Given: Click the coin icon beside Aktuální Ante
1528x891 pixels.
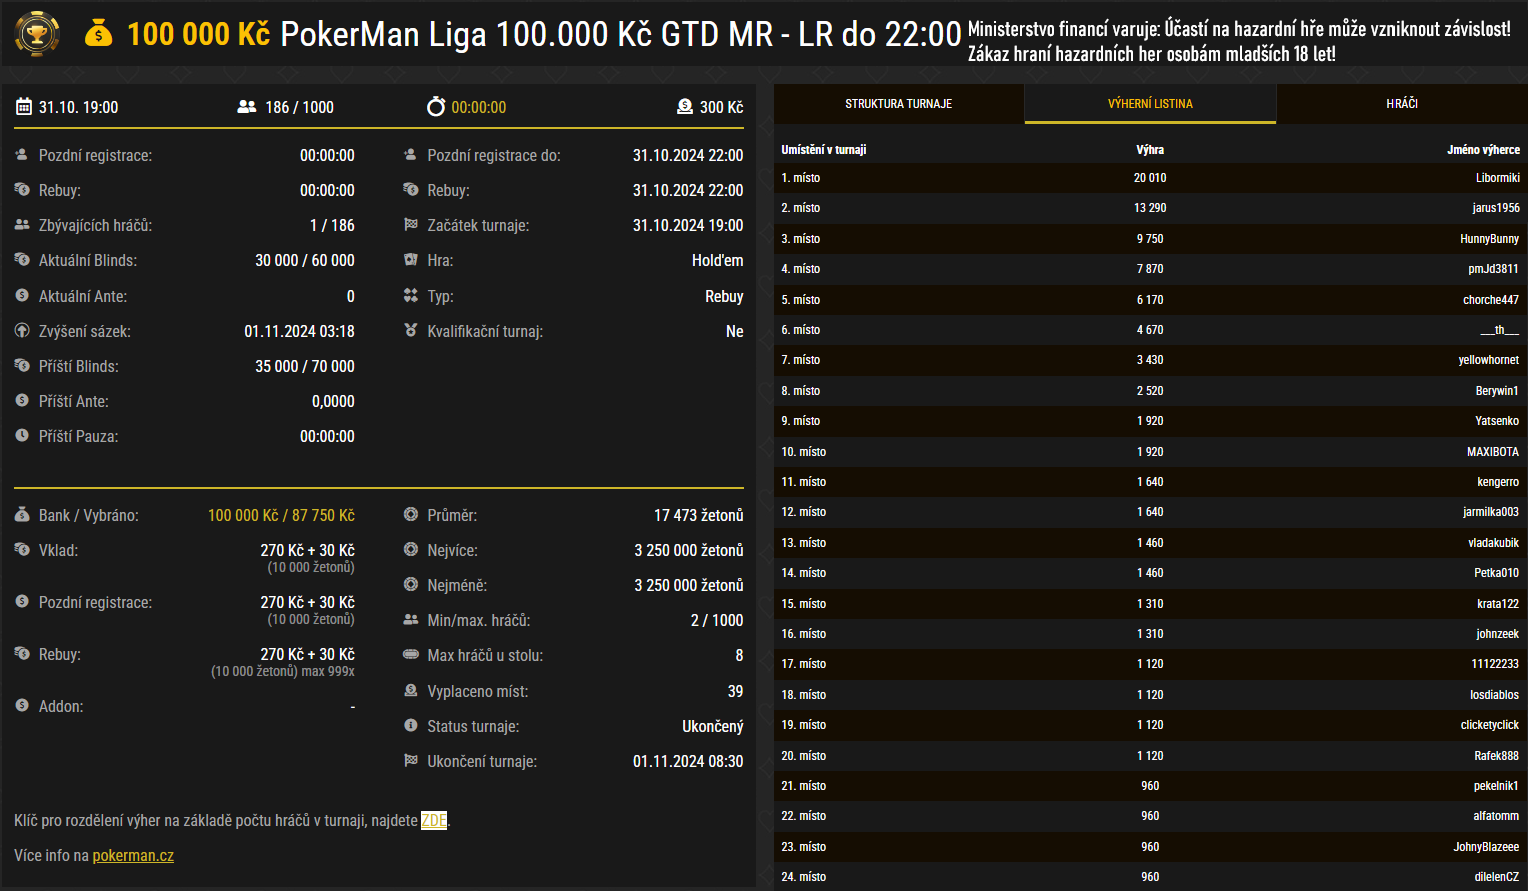Looking at the screenshot, I should (22, 296).
